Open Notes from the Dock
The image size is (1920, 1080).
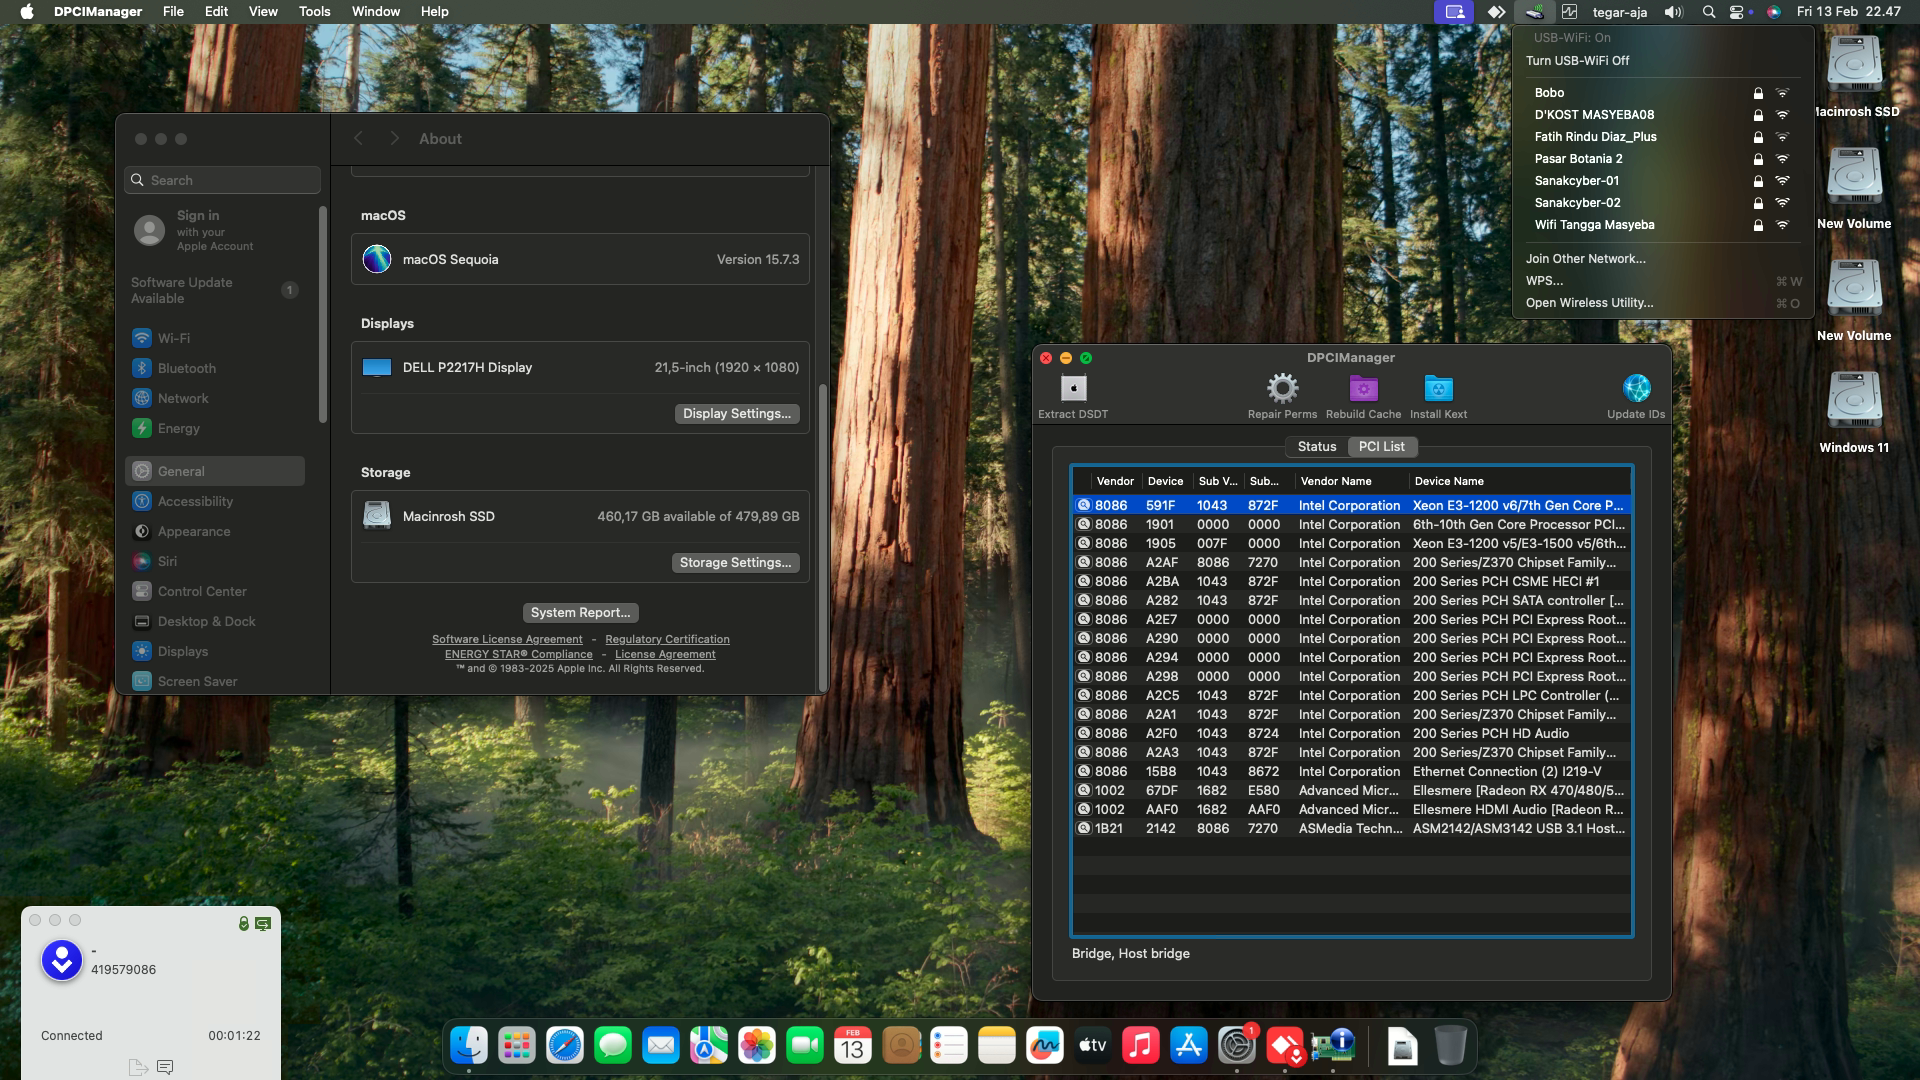(x=997, y=1046)
